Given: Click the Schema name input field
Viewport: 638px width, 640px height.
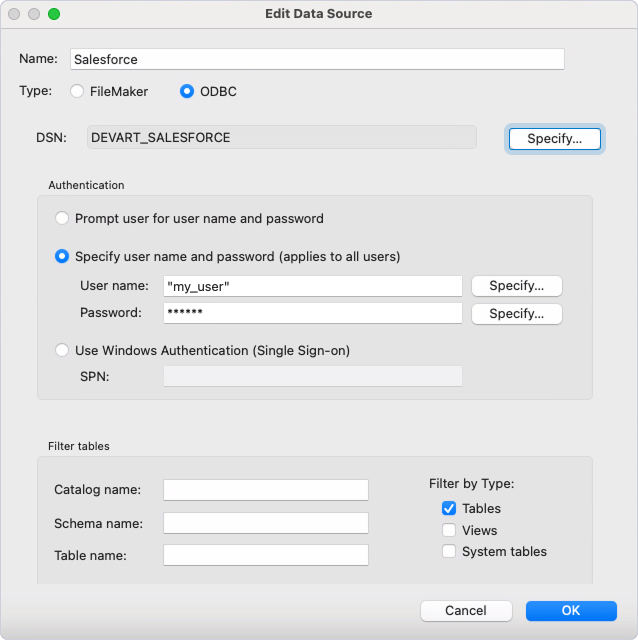Looking at the screenshot, I should tap(266, 523).
